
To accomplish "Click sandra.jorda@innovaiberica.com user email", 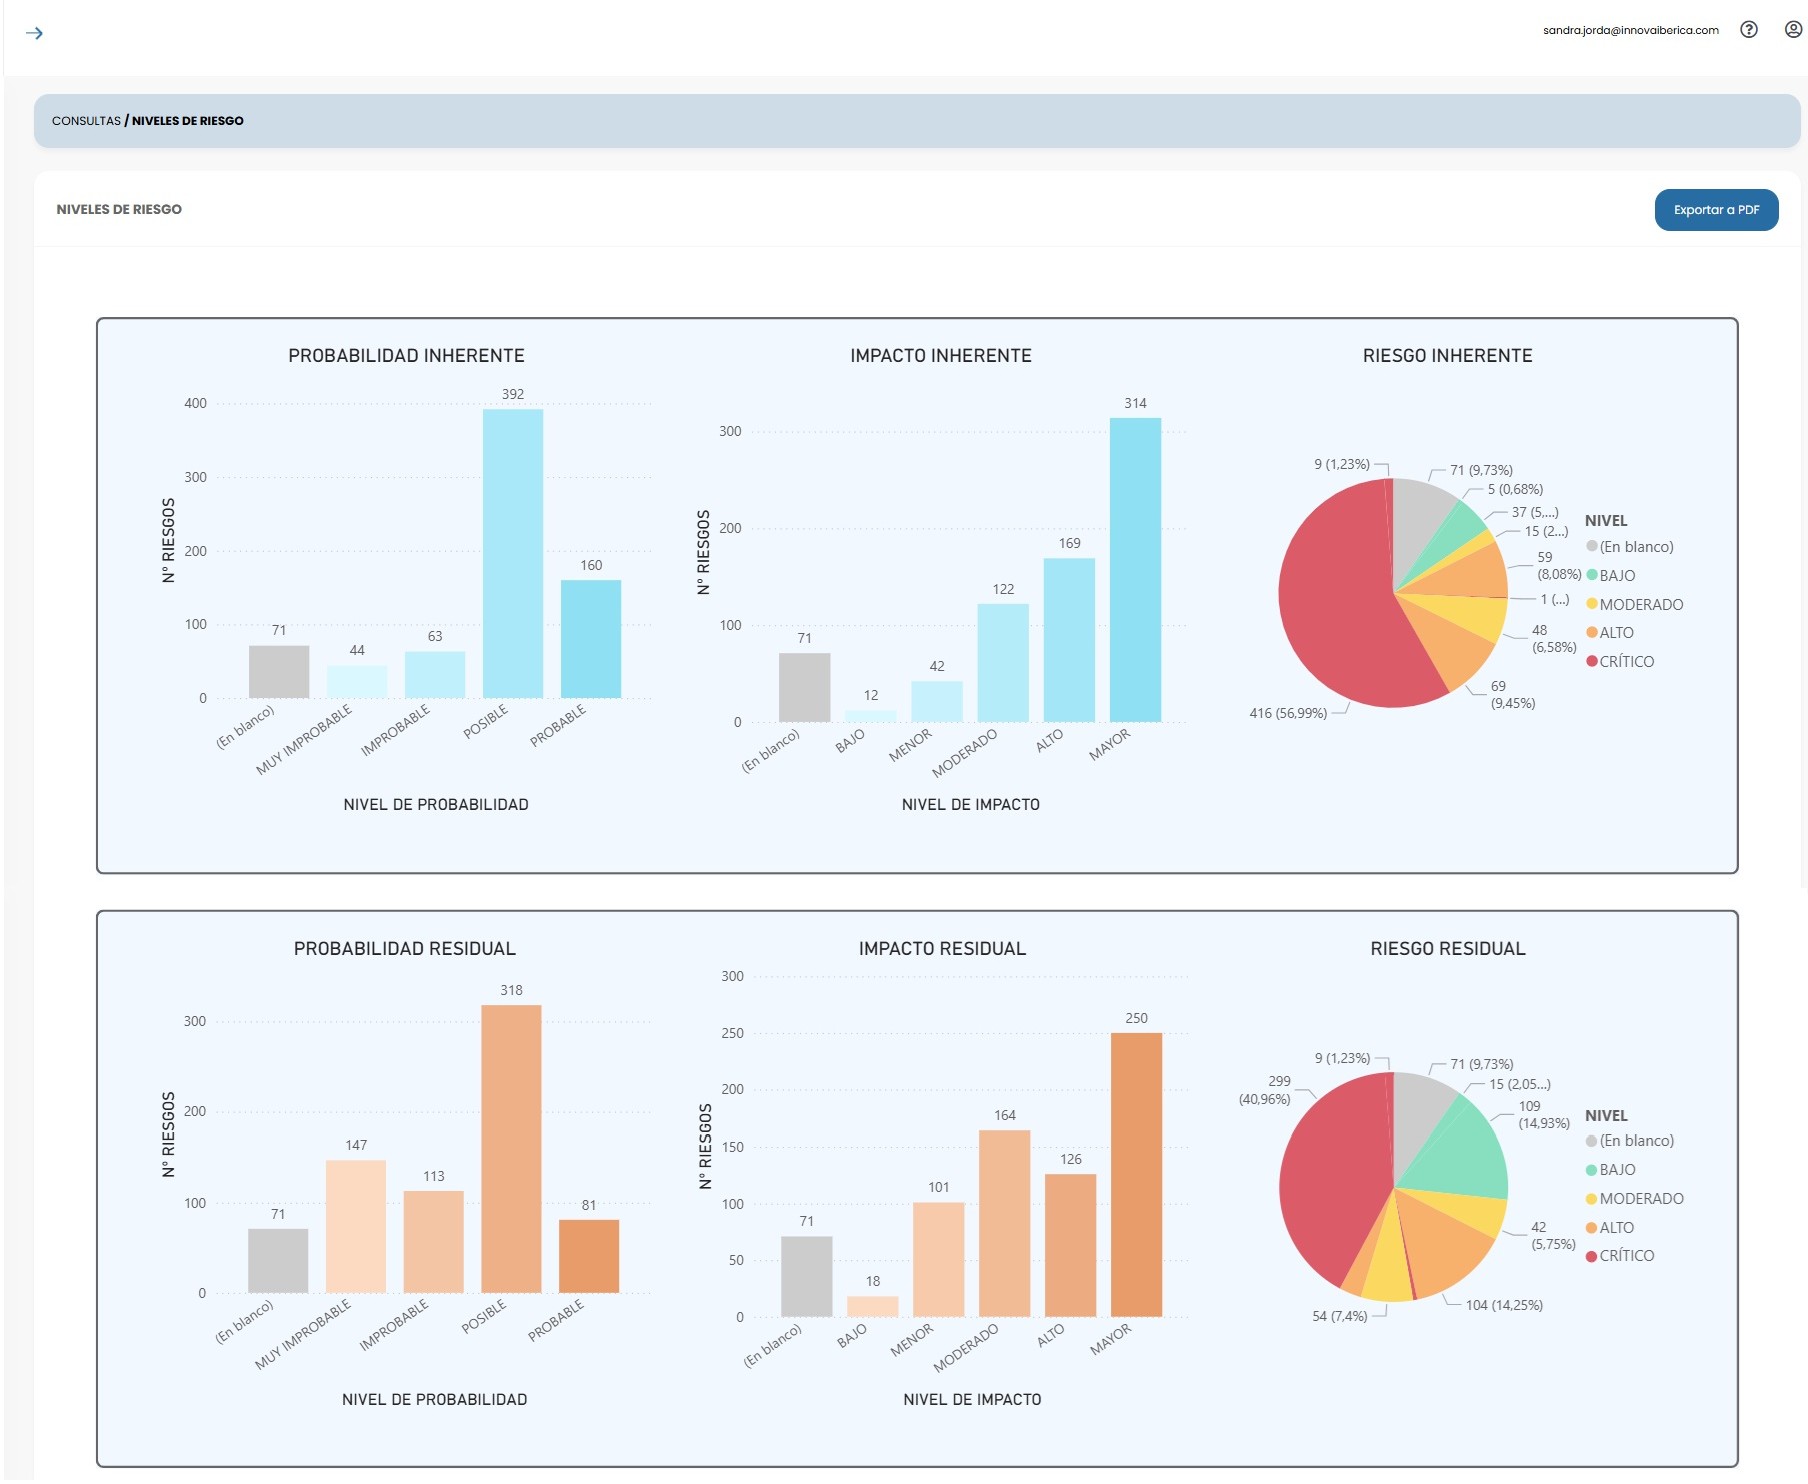I will [x=1630, y=30].
